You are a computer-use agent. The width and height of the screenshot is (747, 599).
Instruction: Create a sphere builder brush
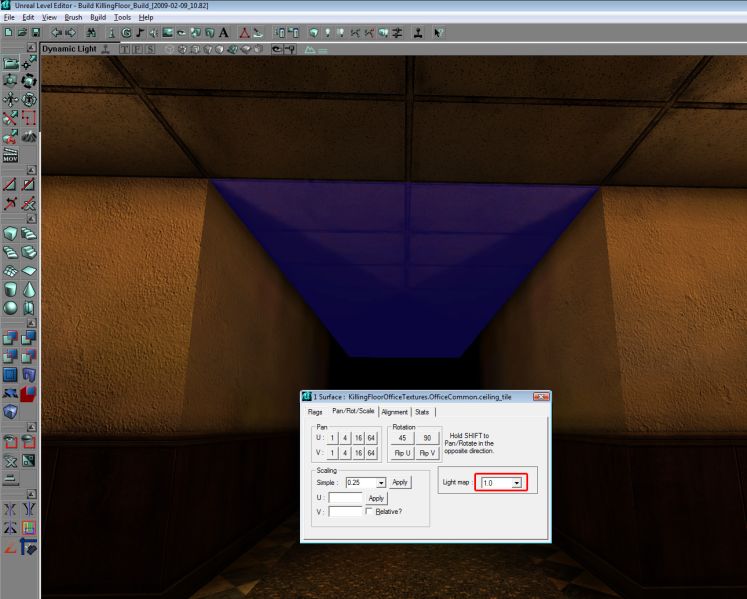[x=10, y=308]
